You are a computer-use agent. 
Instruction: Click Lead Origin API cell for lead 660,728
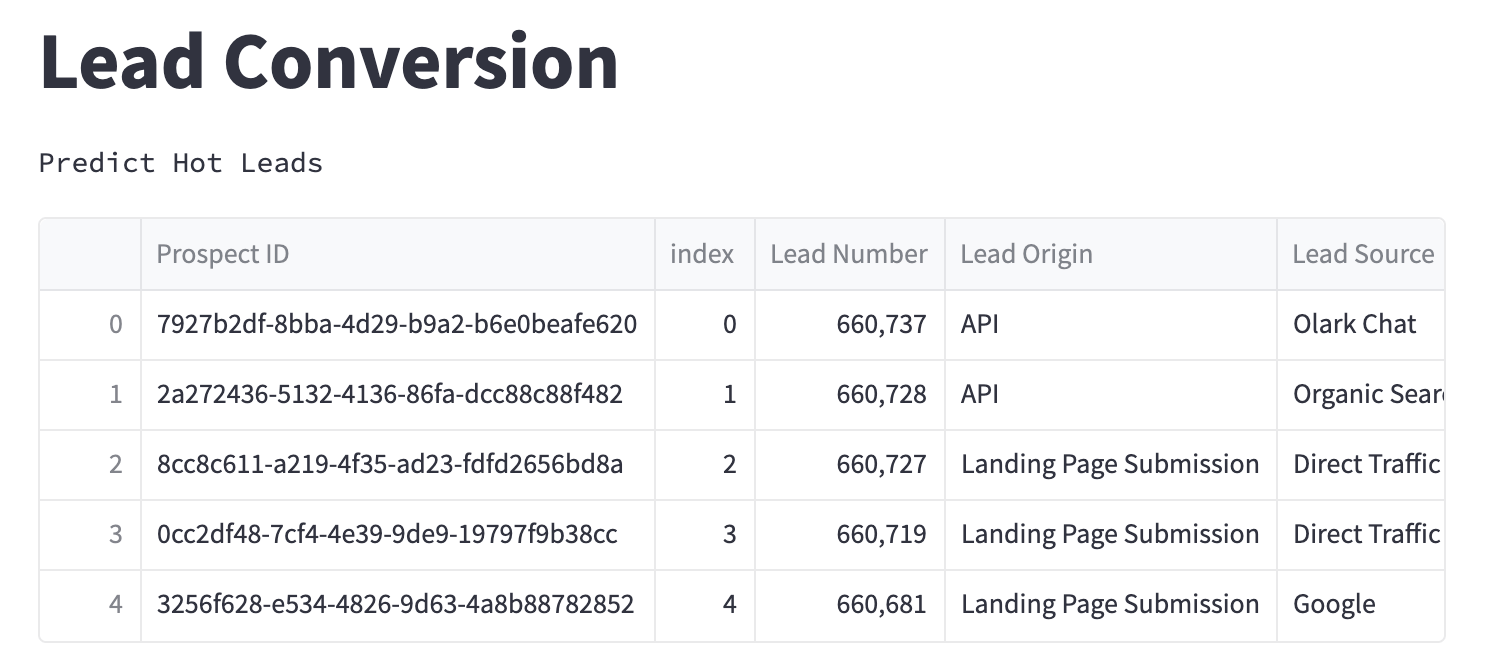click(1111, 395)
